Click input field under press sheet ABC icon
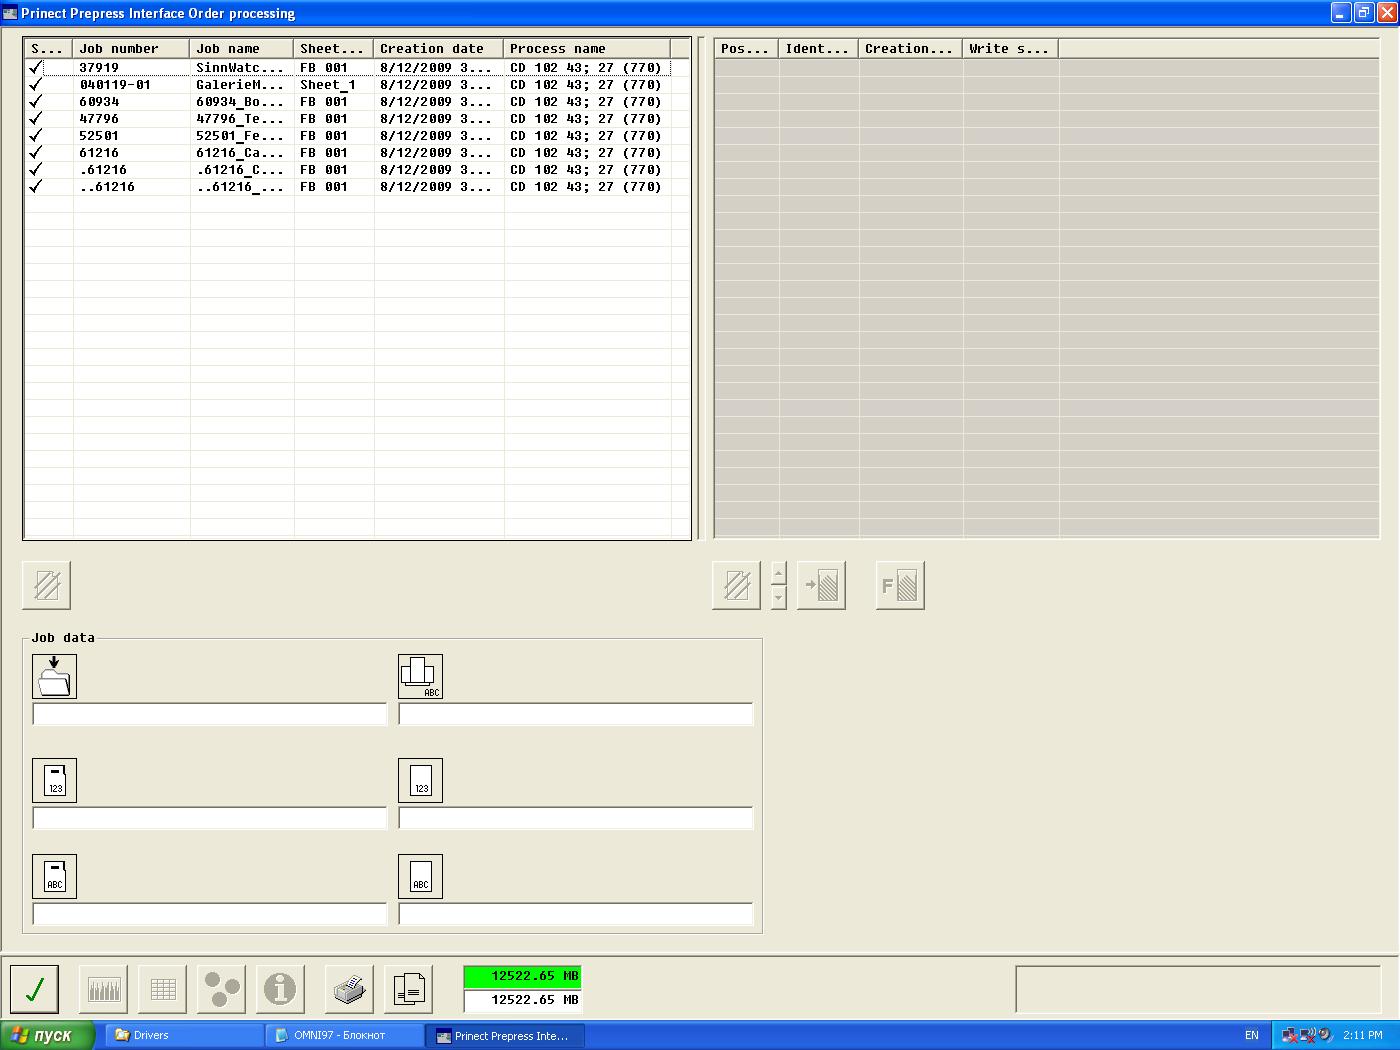The width and height of the screenshot is (1400, 1050). click(x=576, y=714)
